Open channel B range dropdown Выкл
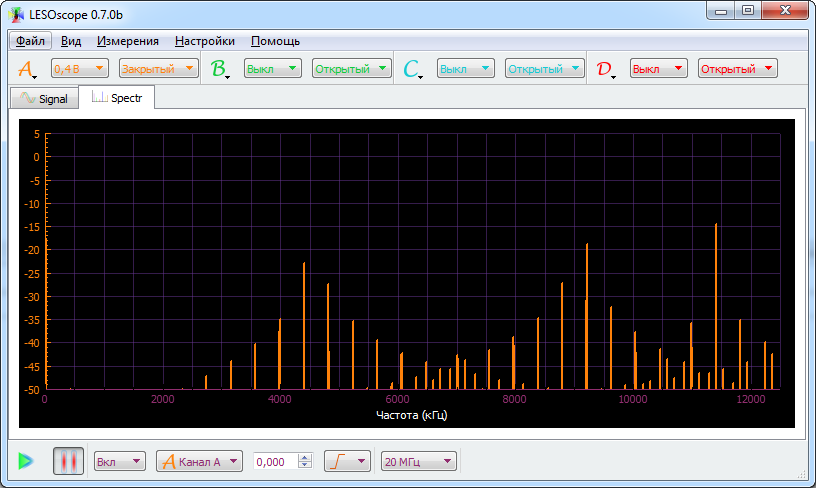Image resolution: width=816 pixels, height=488 pixels. pos(273,69)
